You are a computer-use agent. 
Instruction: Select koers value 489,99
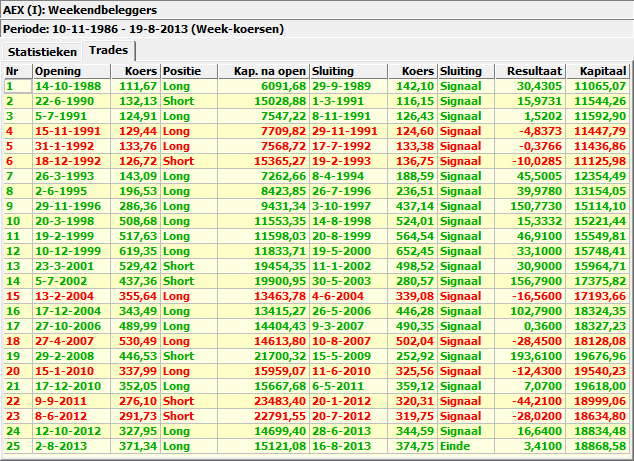[138, 326]
